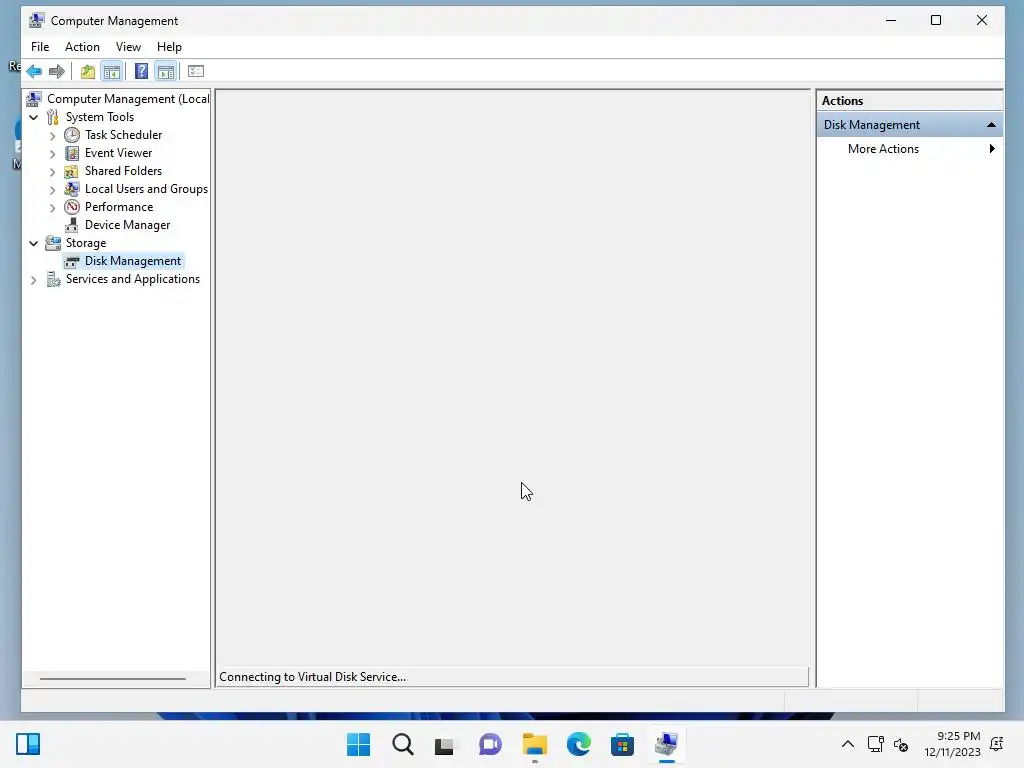Expand the Task Scheduler node
Viewport: 1024px width, 768px height.
(53, 136)
